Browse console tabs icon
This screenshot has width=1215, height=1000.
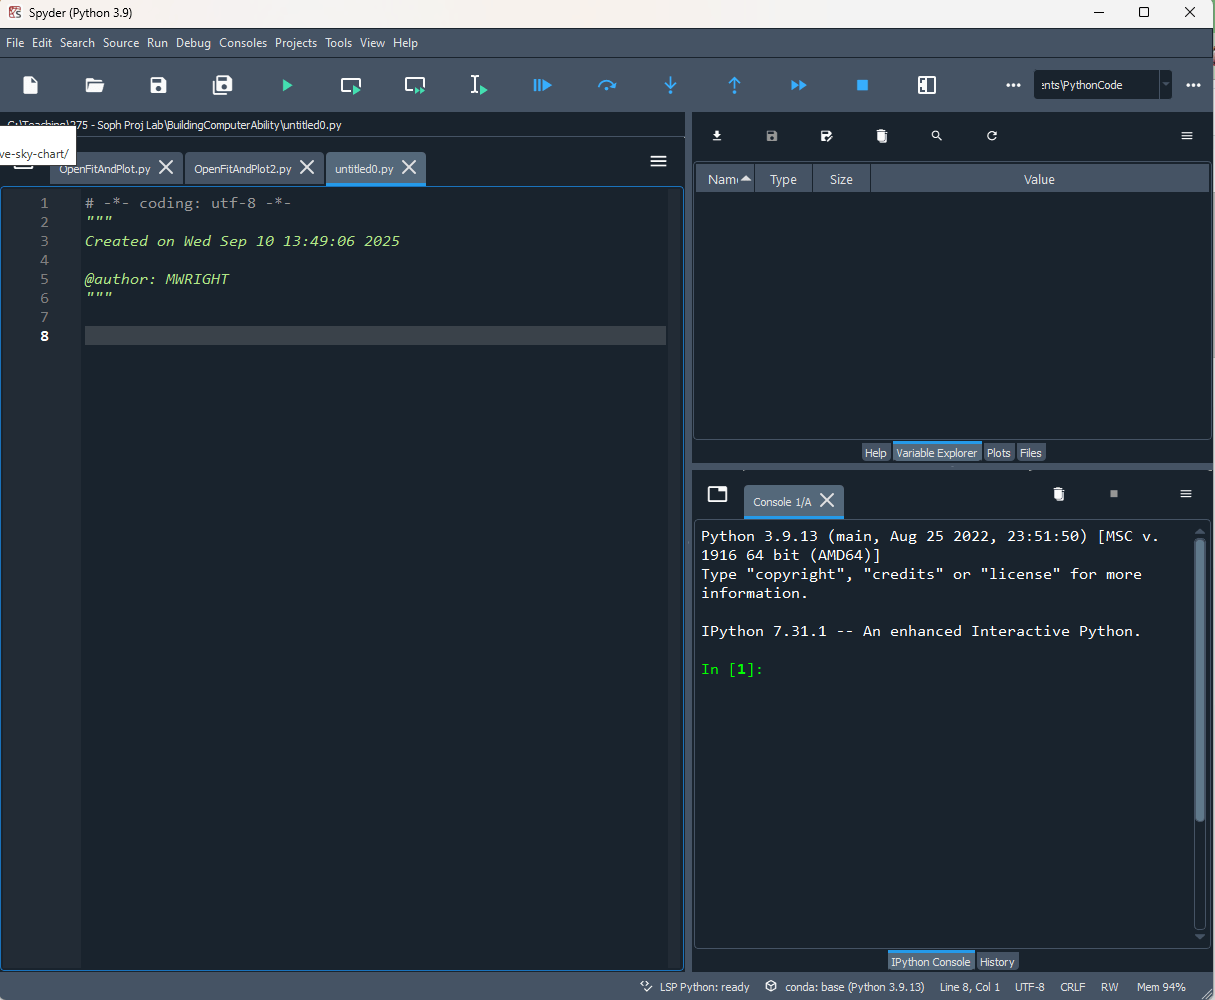[x=717, y=494]
